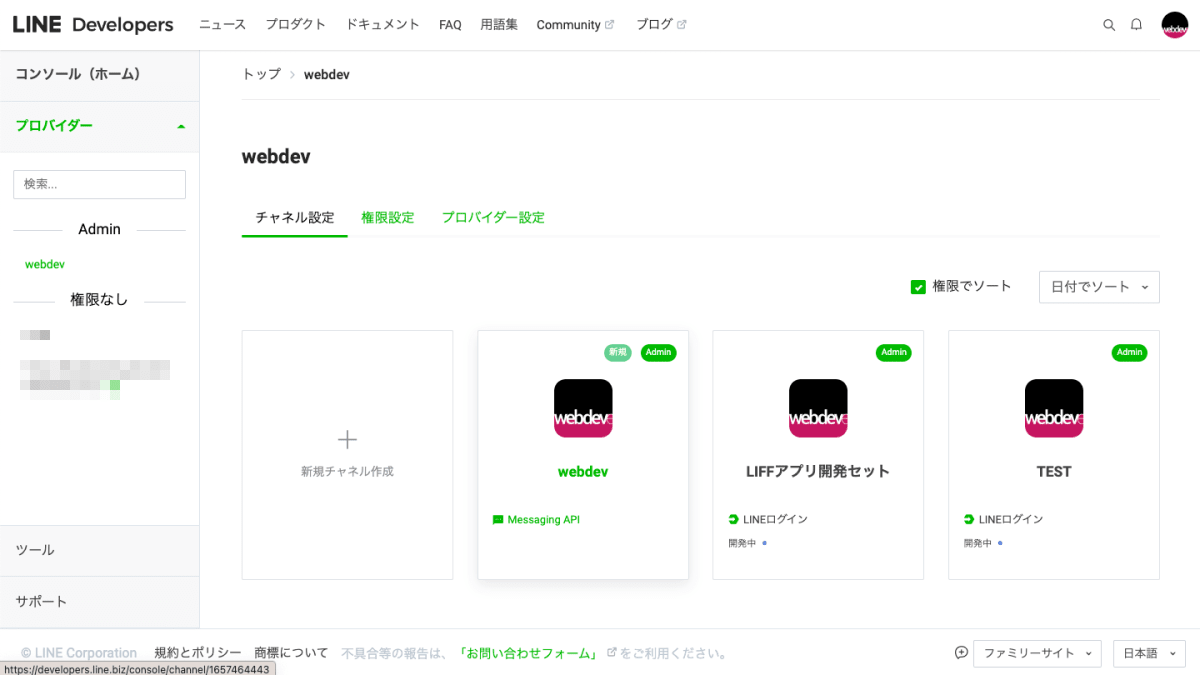Screen dimensions: 1200x675
Task: Click the Messaging API label text
Action: click(544, 520)
